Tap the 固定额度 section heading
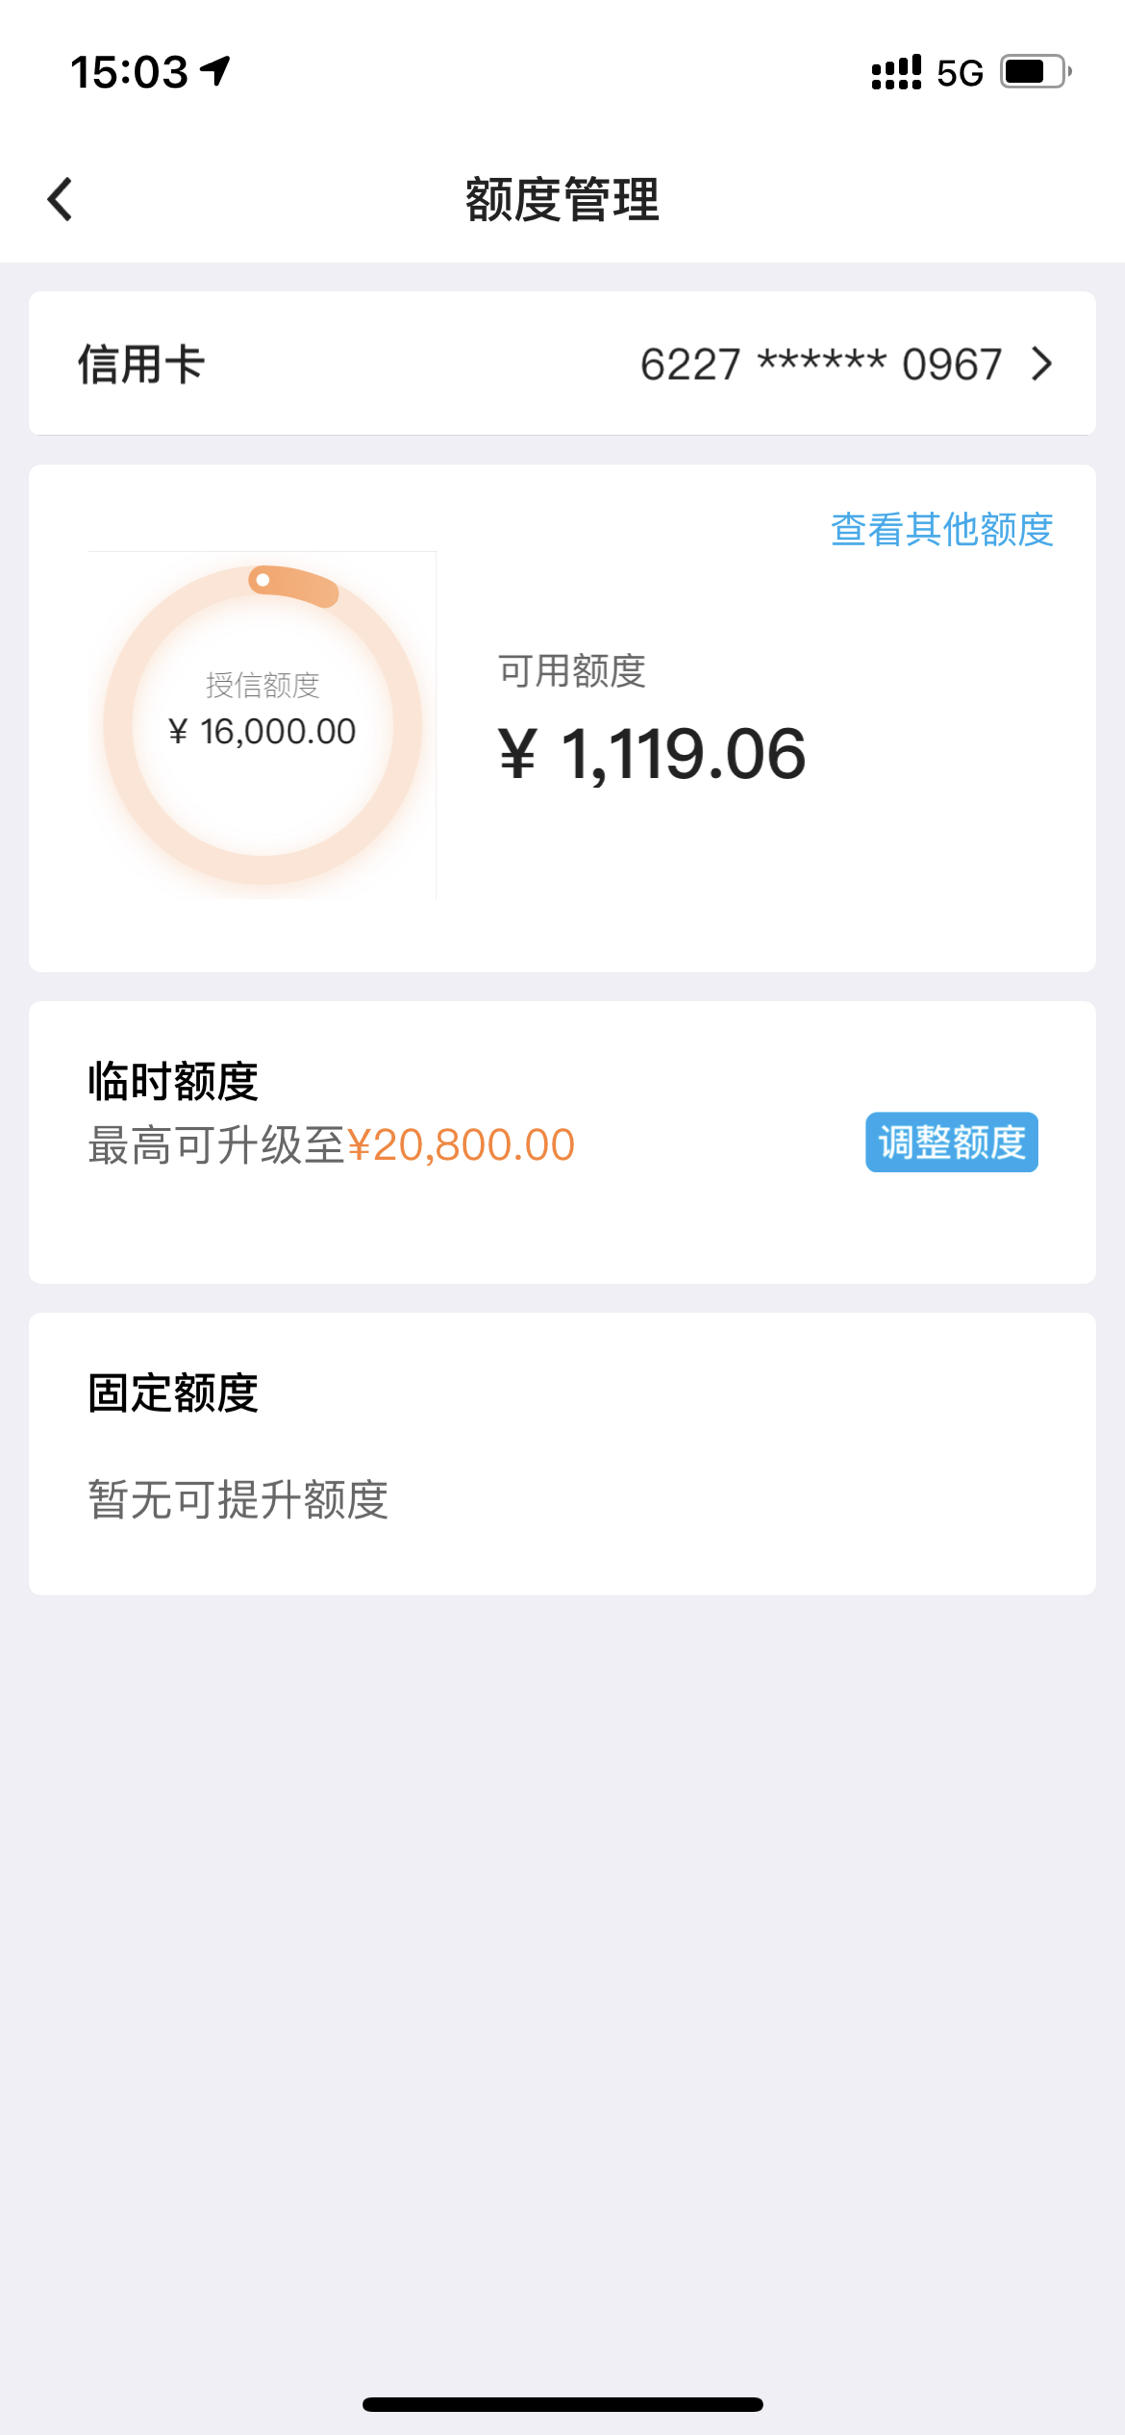 tap(173, 1393)
